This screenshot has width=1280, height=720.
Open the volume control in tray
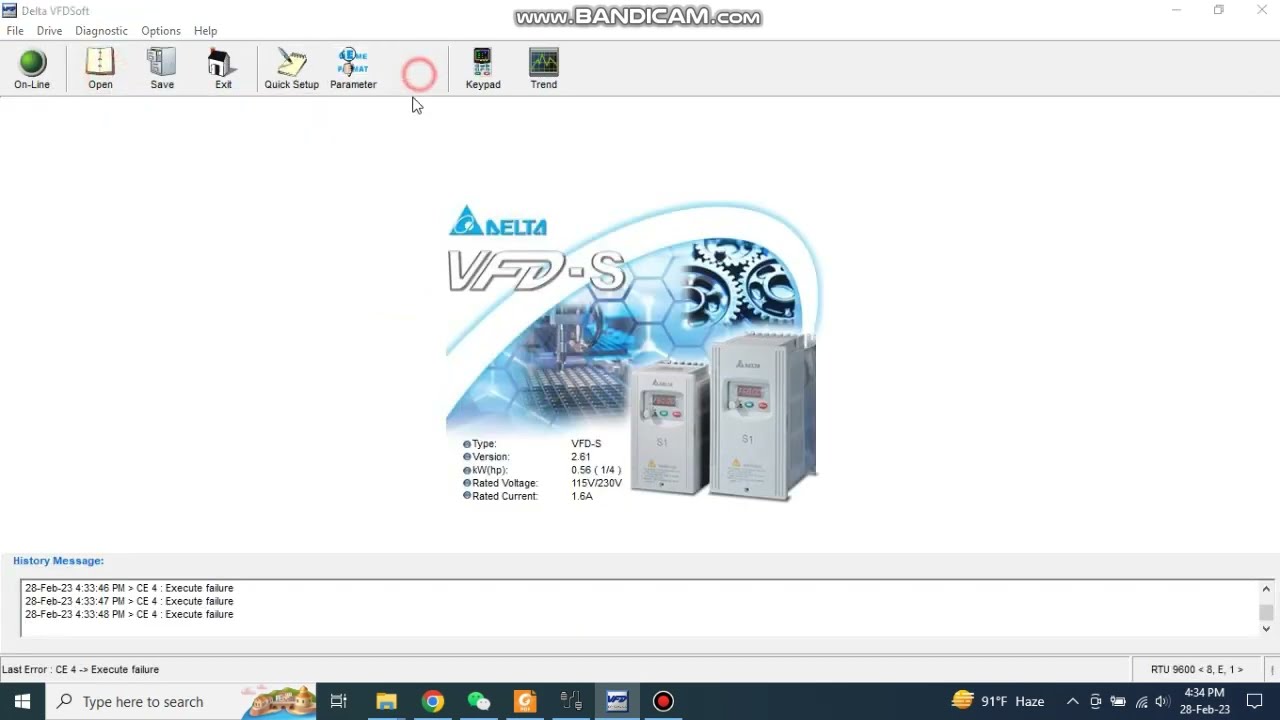tap(1162, 701)
